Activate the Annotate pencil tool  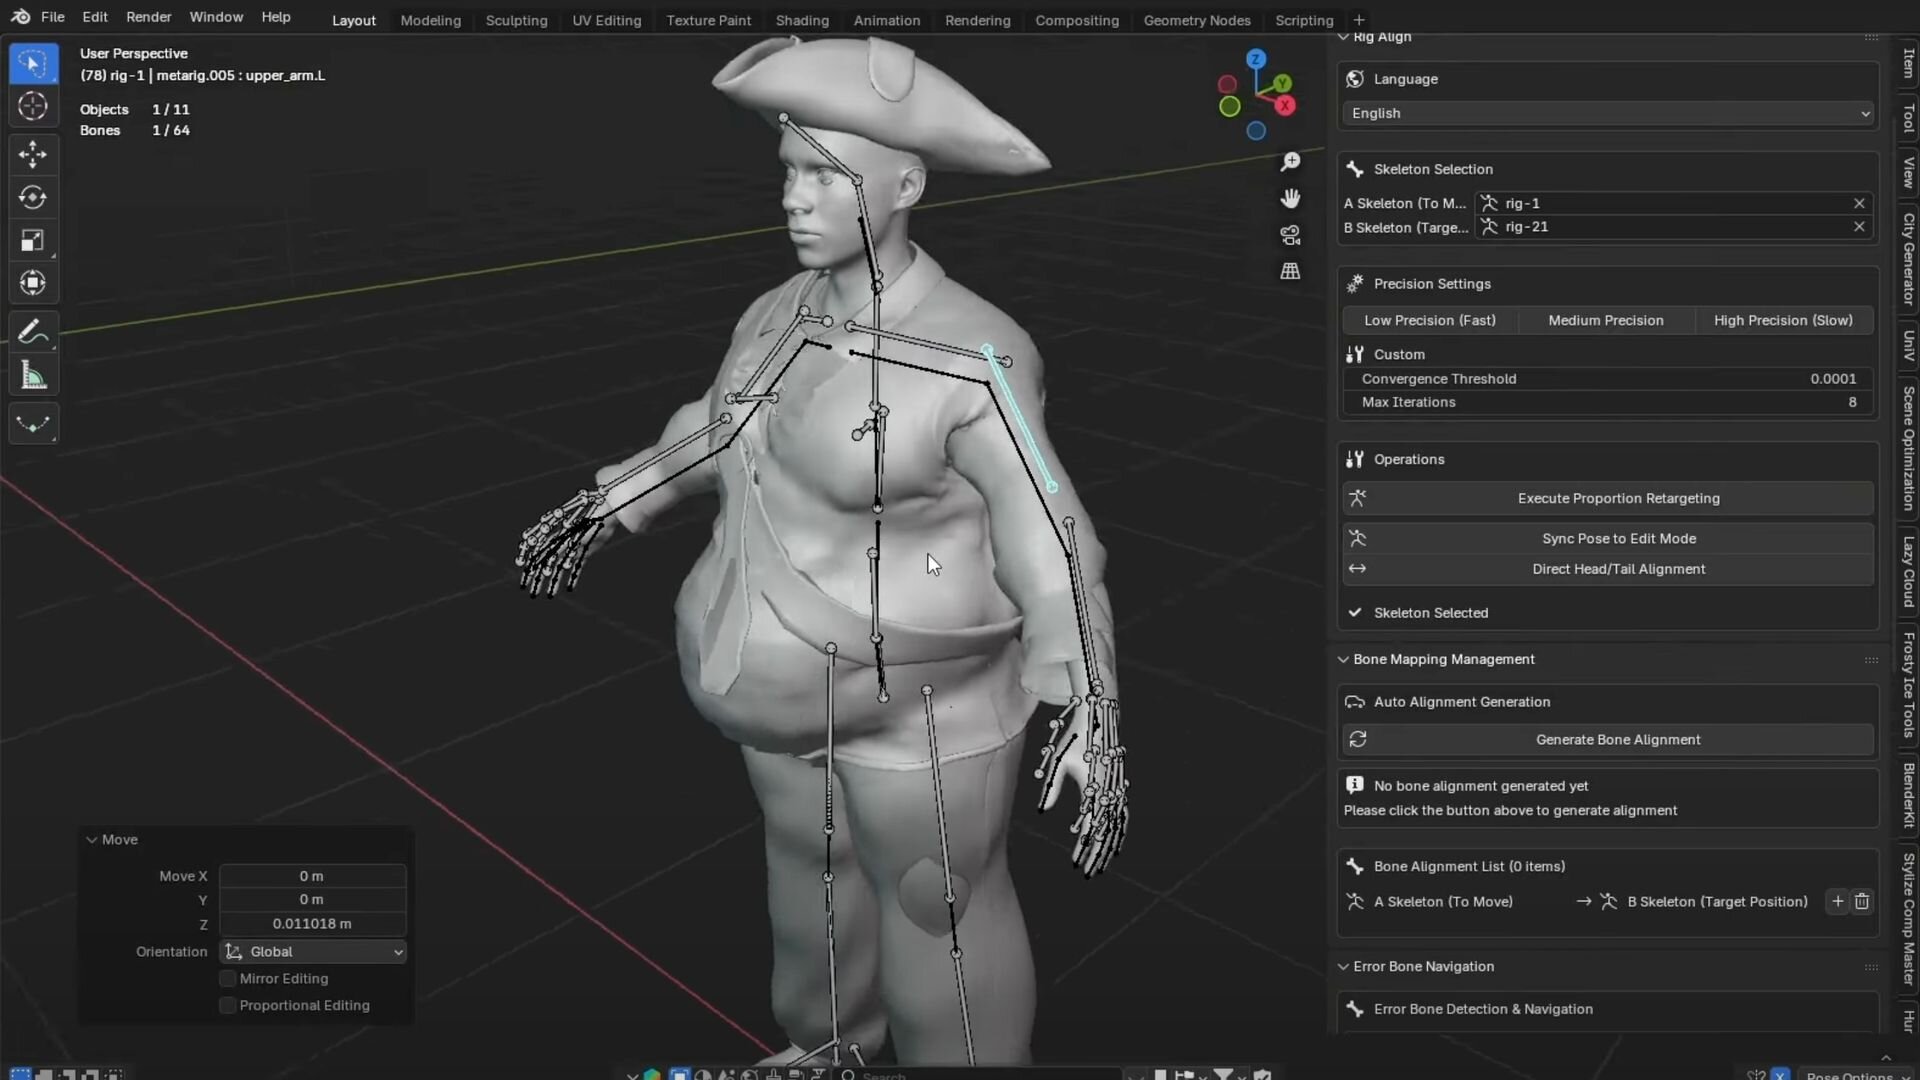pos(33,331)
